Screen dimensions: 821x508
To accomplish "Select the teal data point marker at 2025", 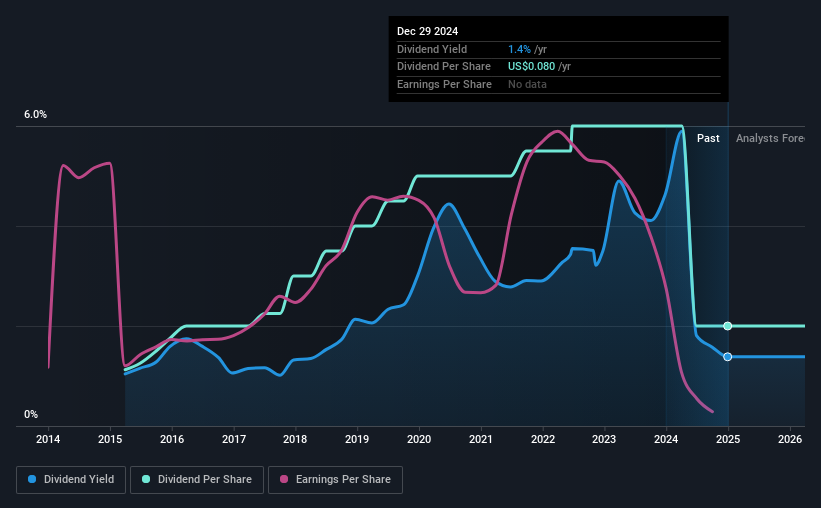I will [x=727, y=326].
